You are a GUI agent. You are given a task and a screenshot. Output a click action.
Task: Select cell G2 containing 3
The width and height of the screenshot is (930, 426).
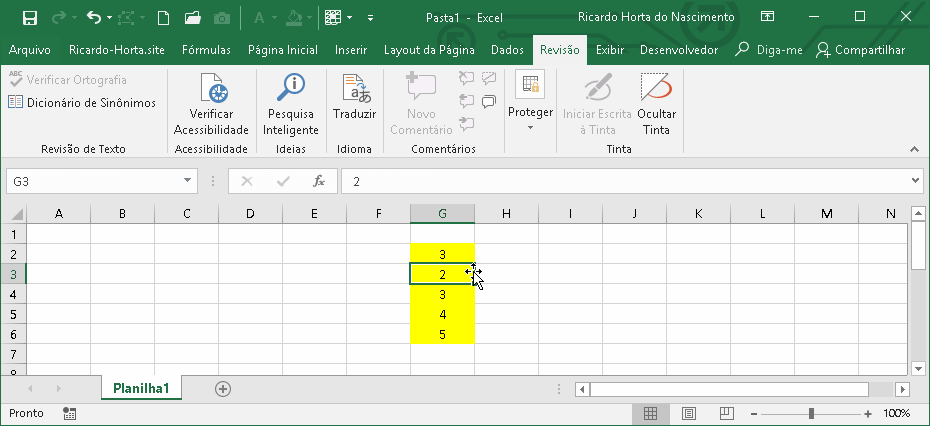pyautogui.click(x=442, y=254)
